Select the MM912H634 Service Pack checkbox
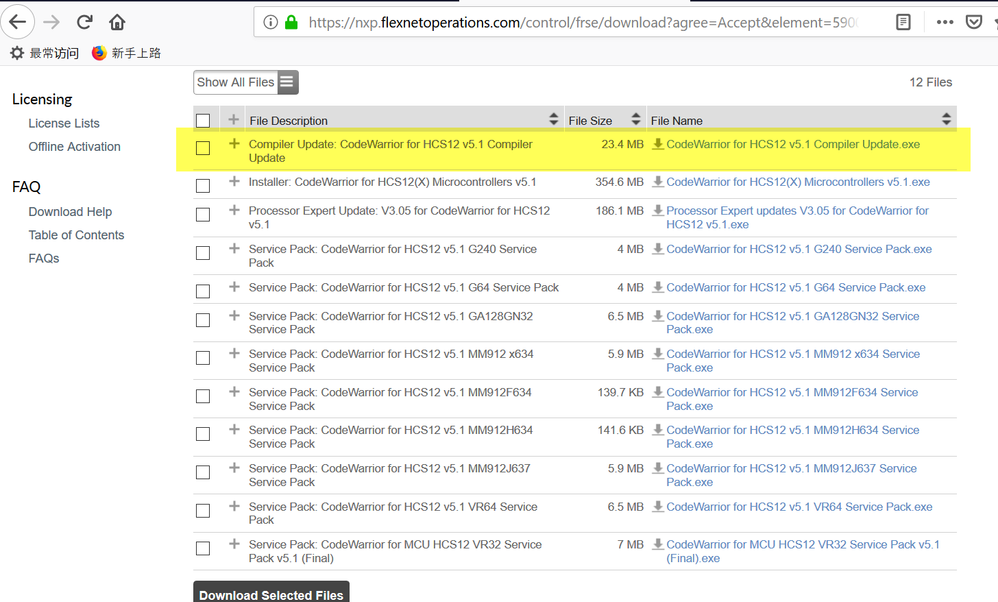998x602 pixels. (x=203, y=433)
